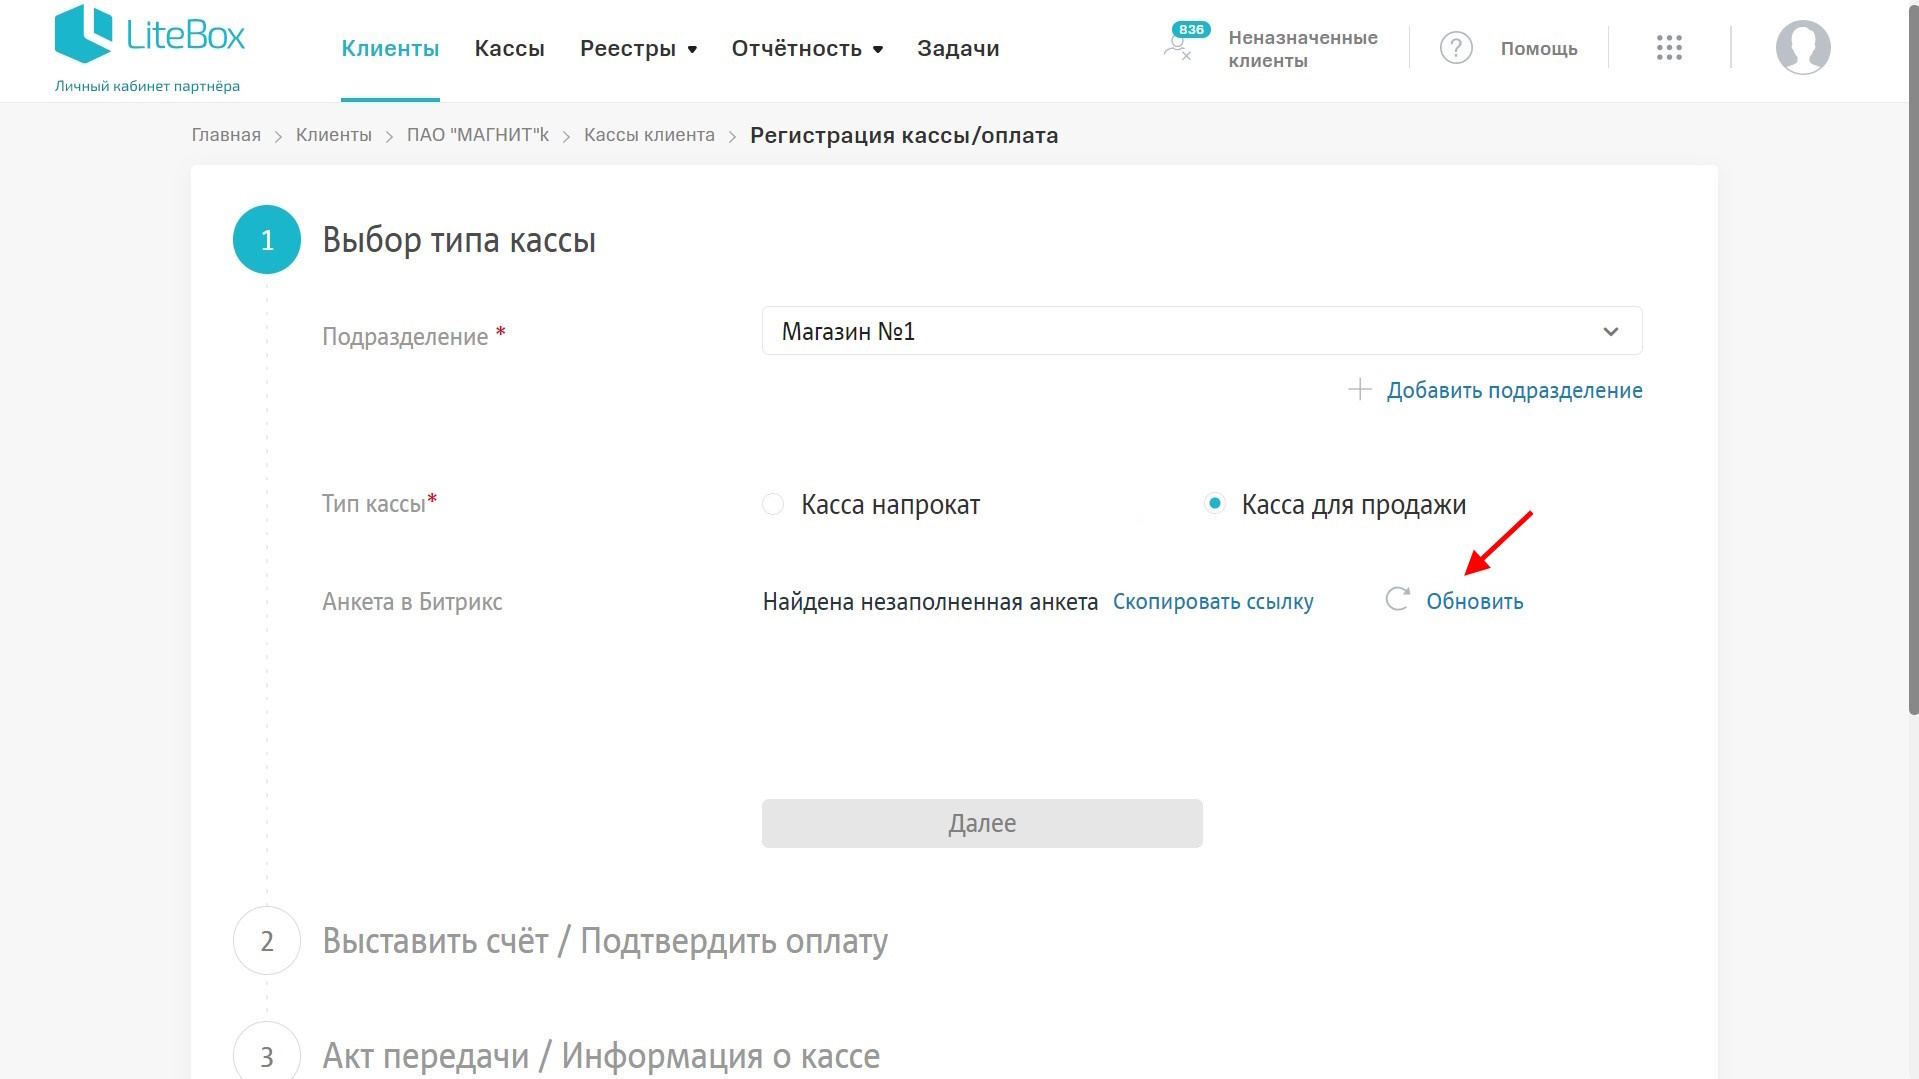Click the LiteBox logo

pyautogui.click(x=149, y=36)
